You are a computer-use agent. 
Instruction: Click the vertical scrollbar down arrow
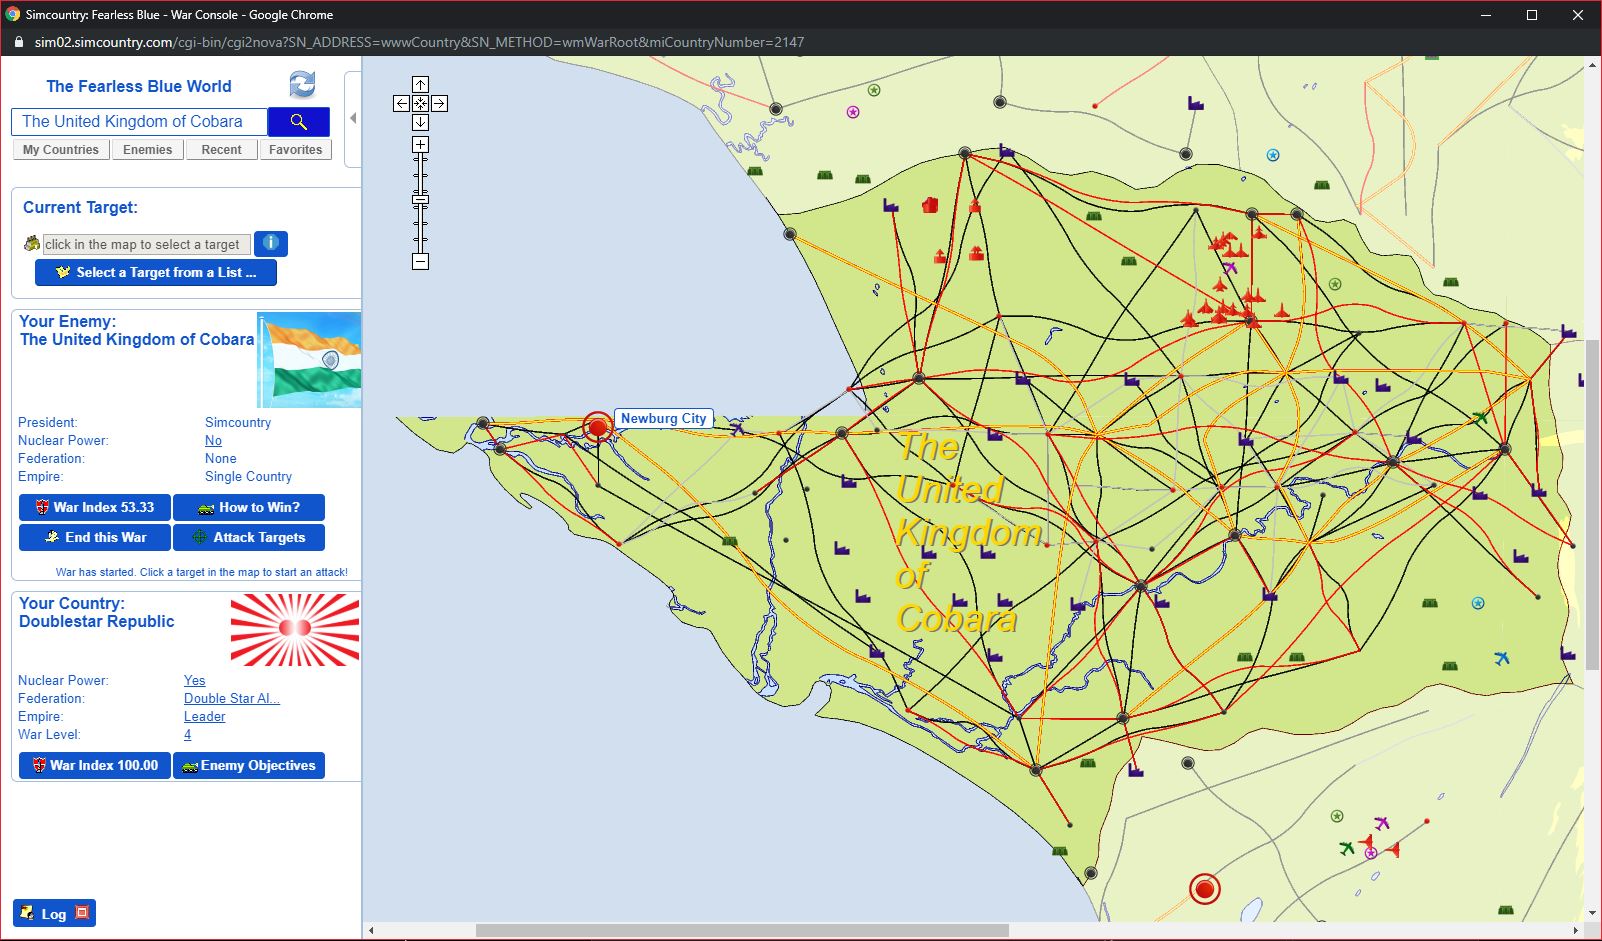click(1592, 913)
